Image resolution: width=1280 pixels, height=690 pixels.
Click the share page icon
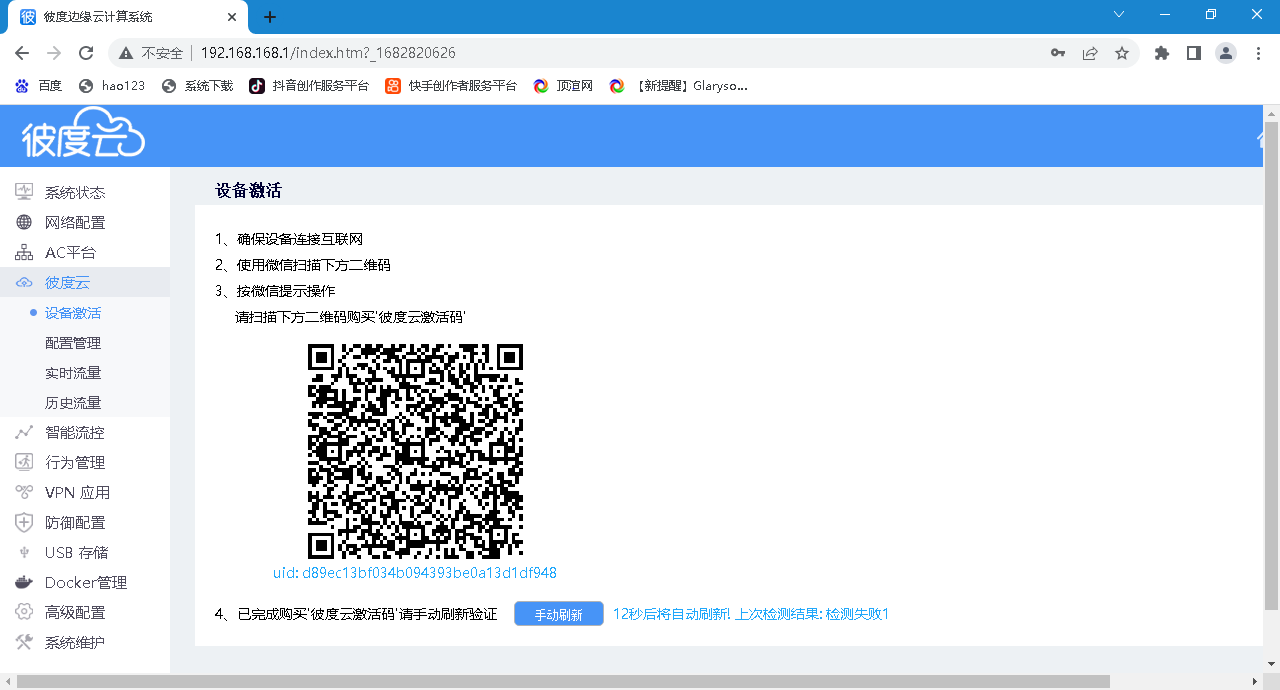pyautogui.click(x=1090, y=53)
